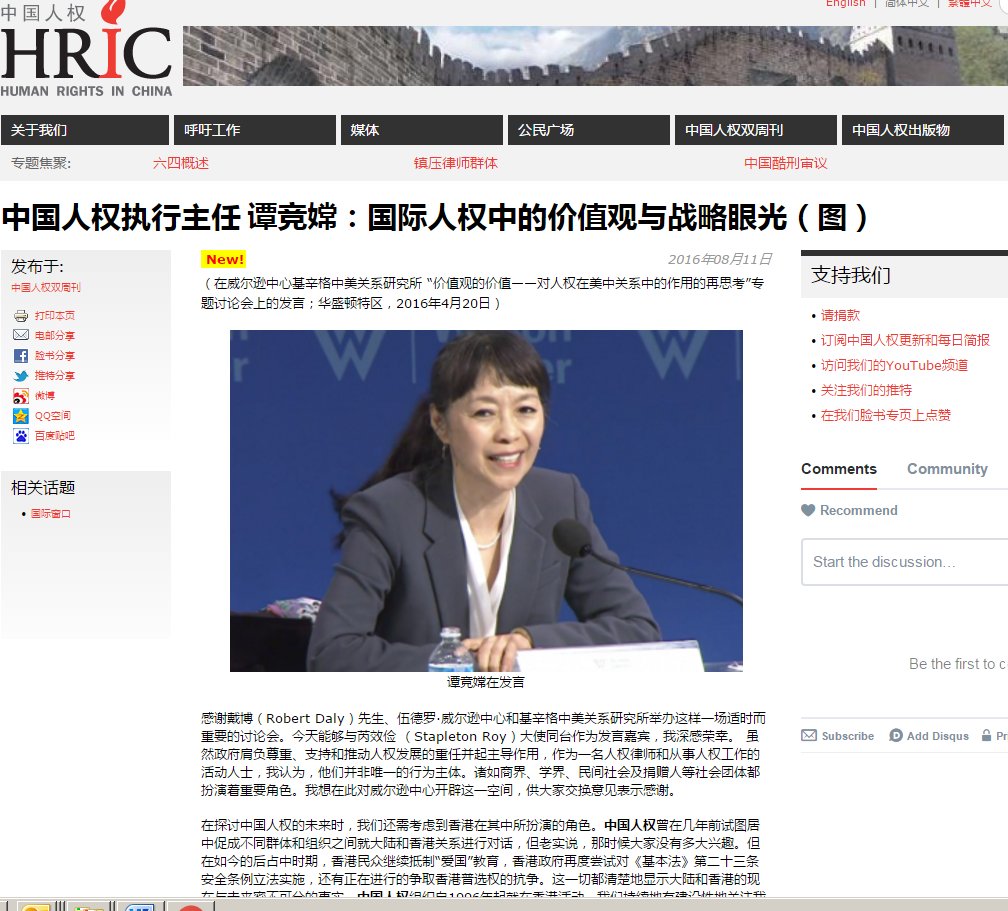Viewport: 1008px width, 911px height.
Task: Open the 国际窗口 related topic link
Action: point(51,514)
